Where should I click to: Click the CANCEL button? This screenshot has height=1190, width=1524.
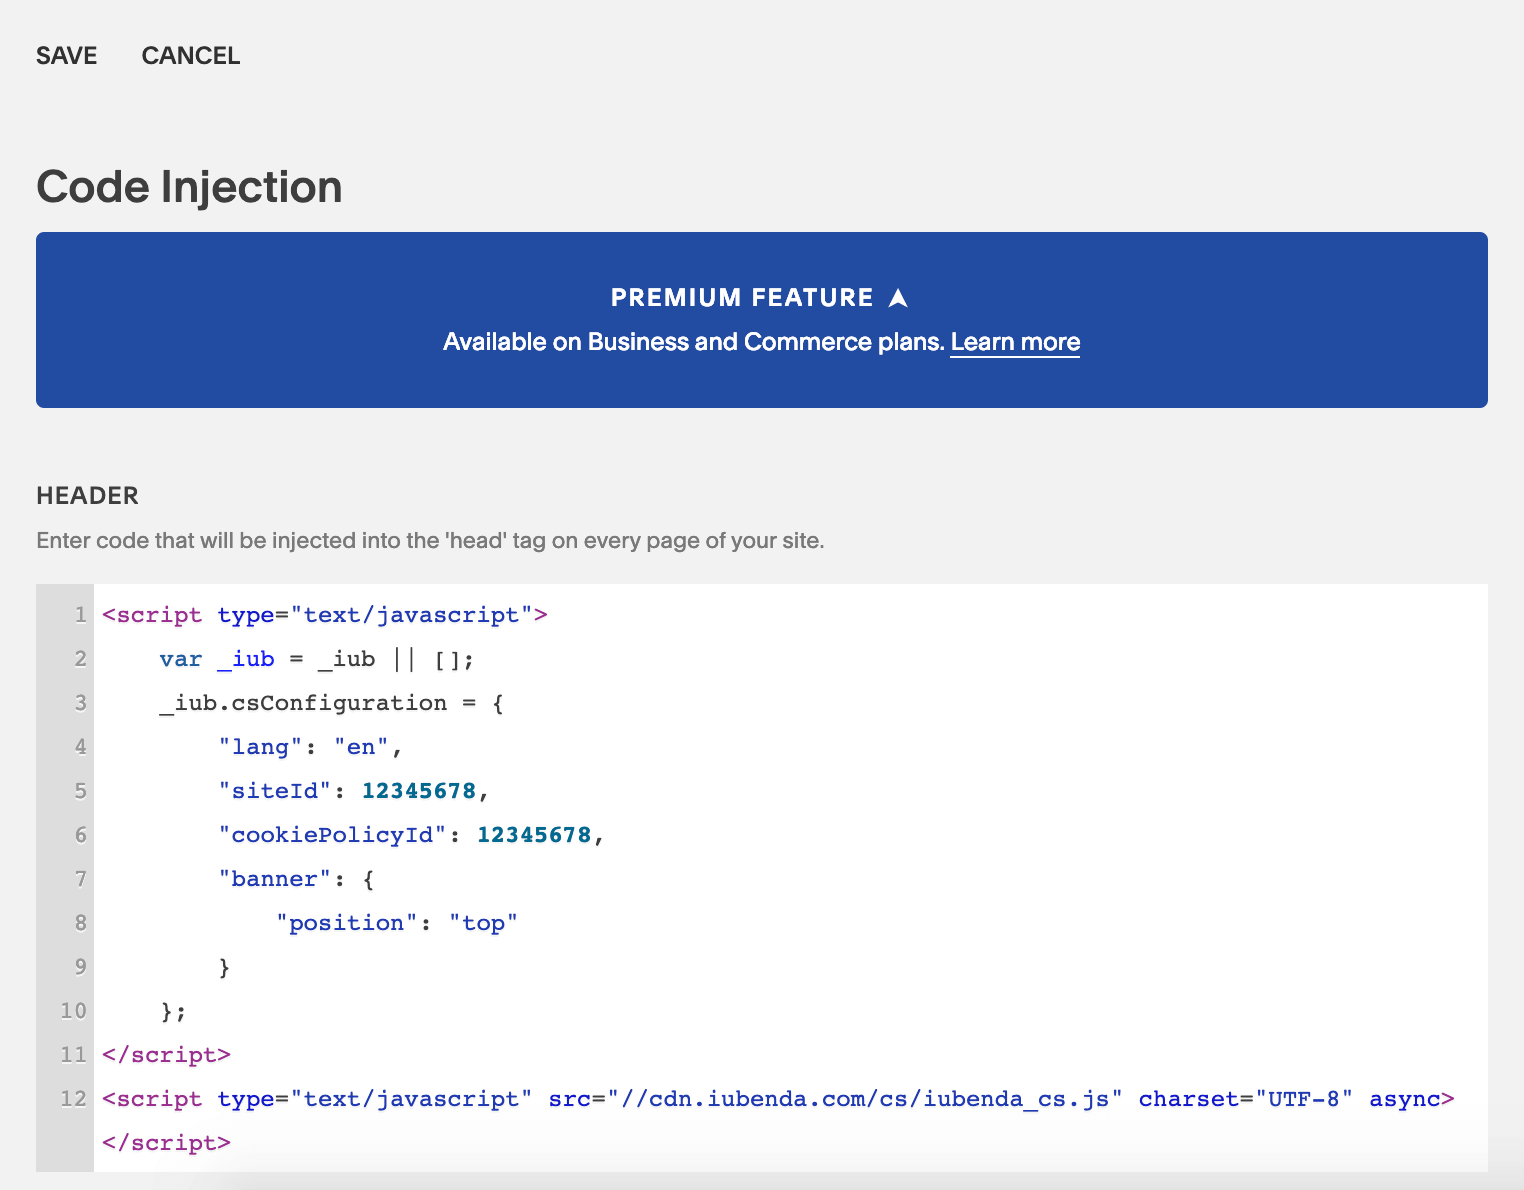[190, 56]
